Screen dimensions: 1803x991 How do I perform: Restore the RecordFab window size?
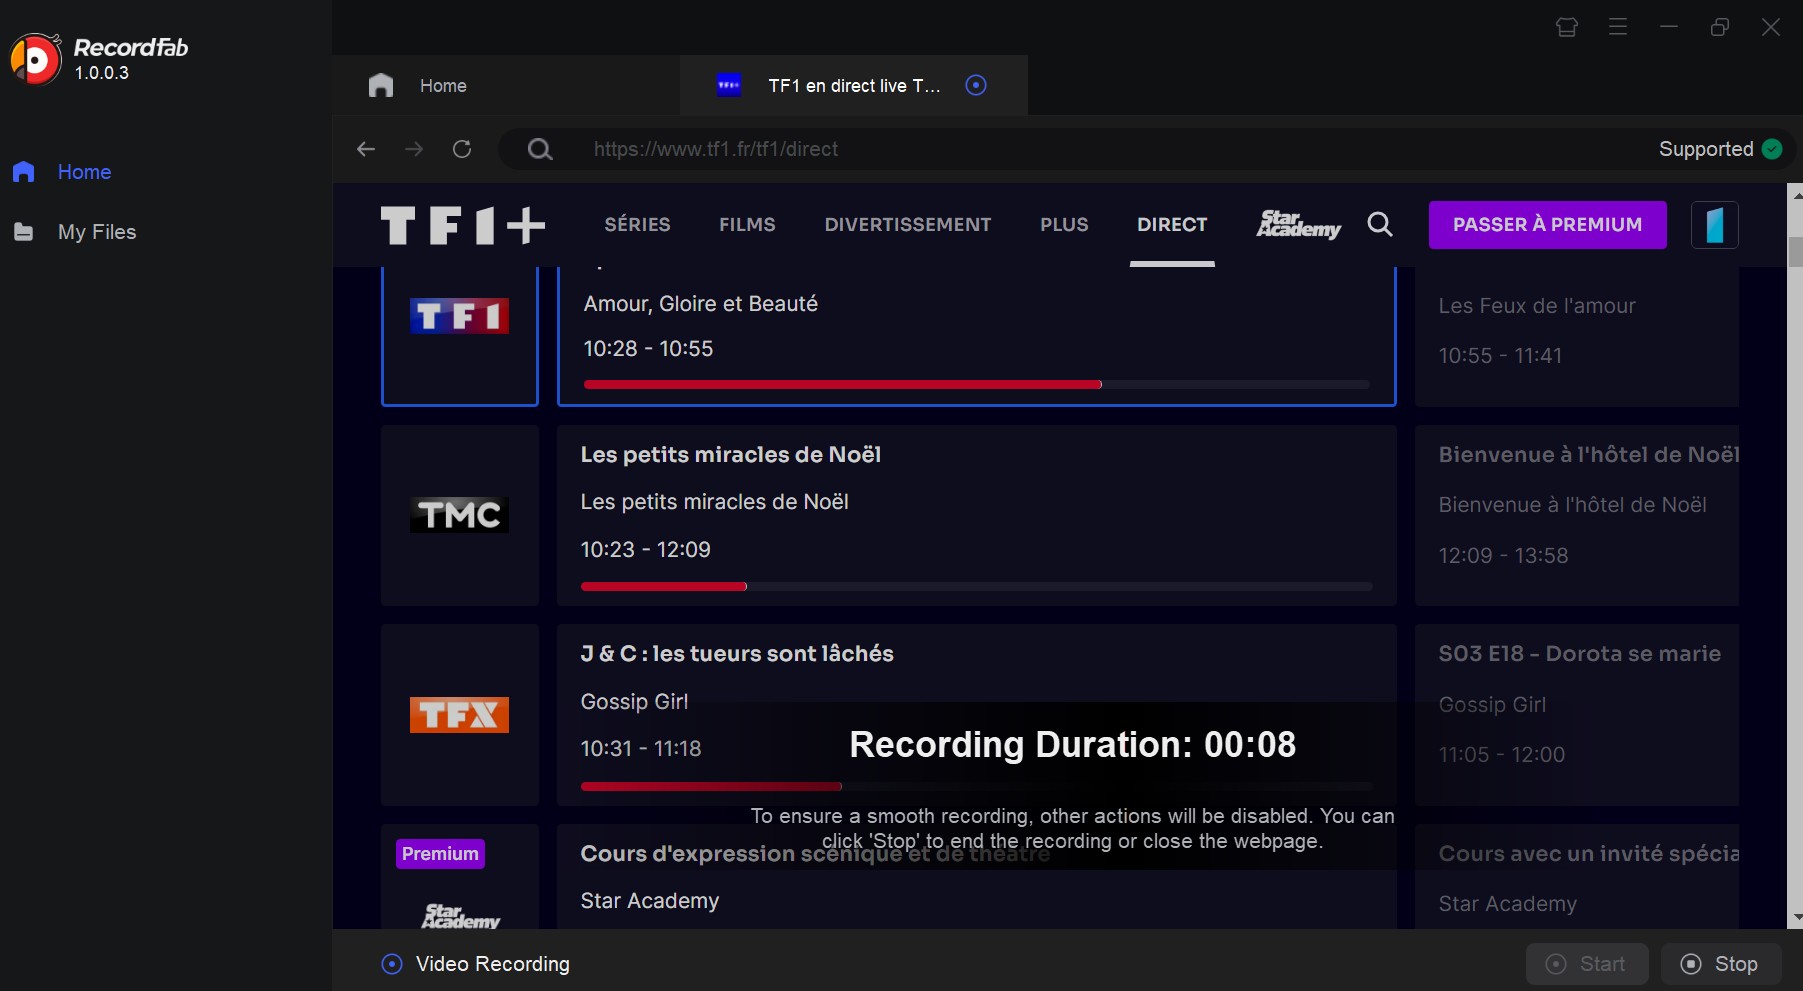click(1720, 27)
